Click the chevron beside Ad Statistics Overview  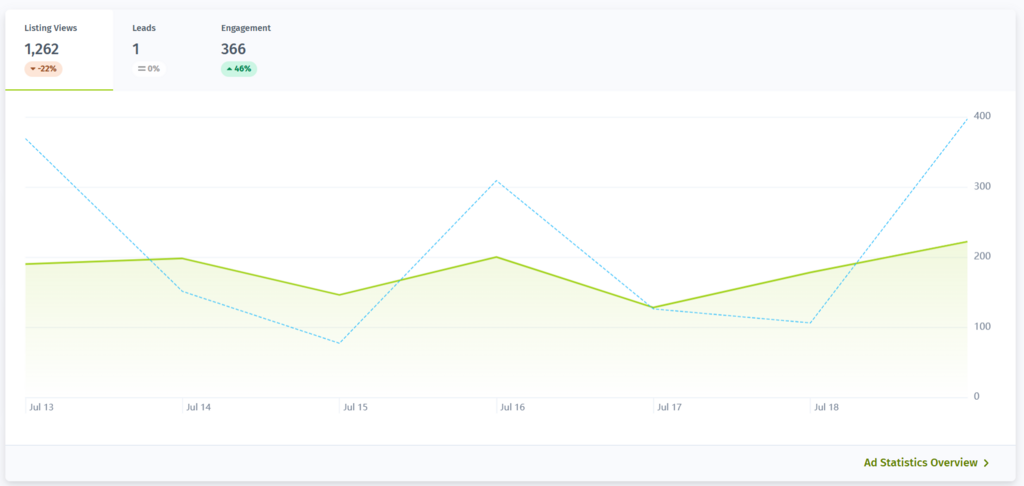click(986, 463)
